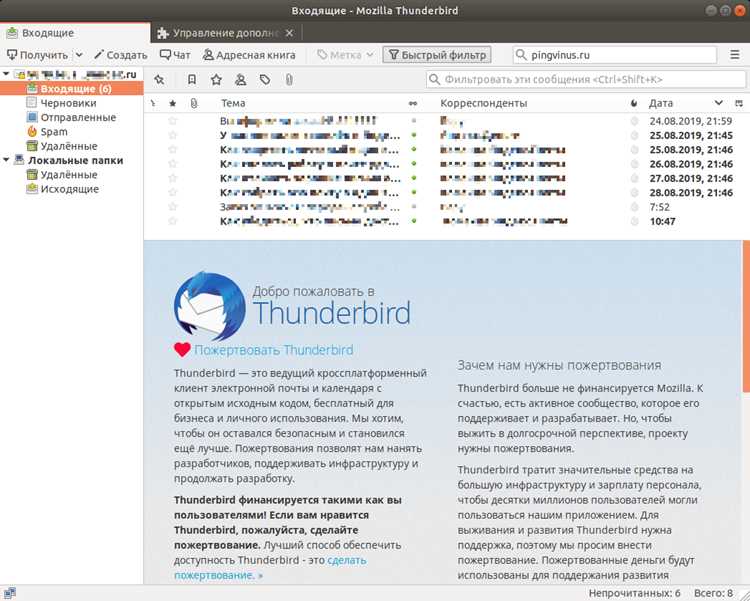This screenshot has width=750, height=601.
Task: Open the Отправленные folder
Action: [x=72, y=117]
